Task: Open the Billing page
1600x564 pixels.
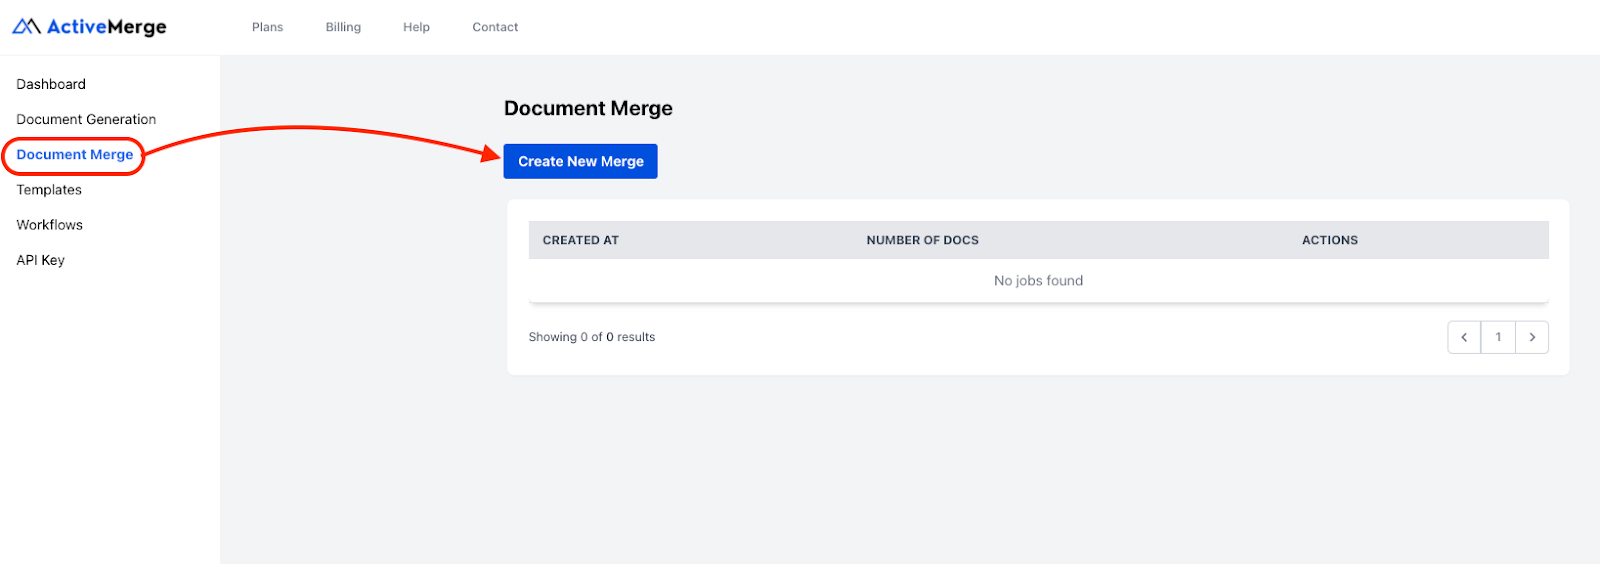Action: click(x=343, y=27)
